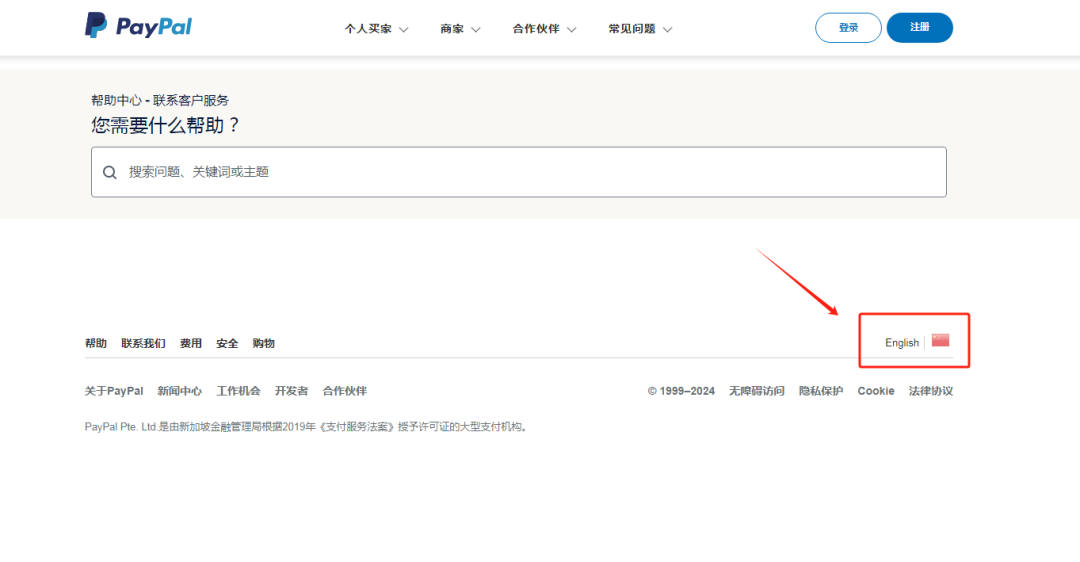Image resolution: width=1080 pixels, height=562 pixels.
Task: Expand the 个人买家 dropdown menu
Action: [x=376, y=29]
